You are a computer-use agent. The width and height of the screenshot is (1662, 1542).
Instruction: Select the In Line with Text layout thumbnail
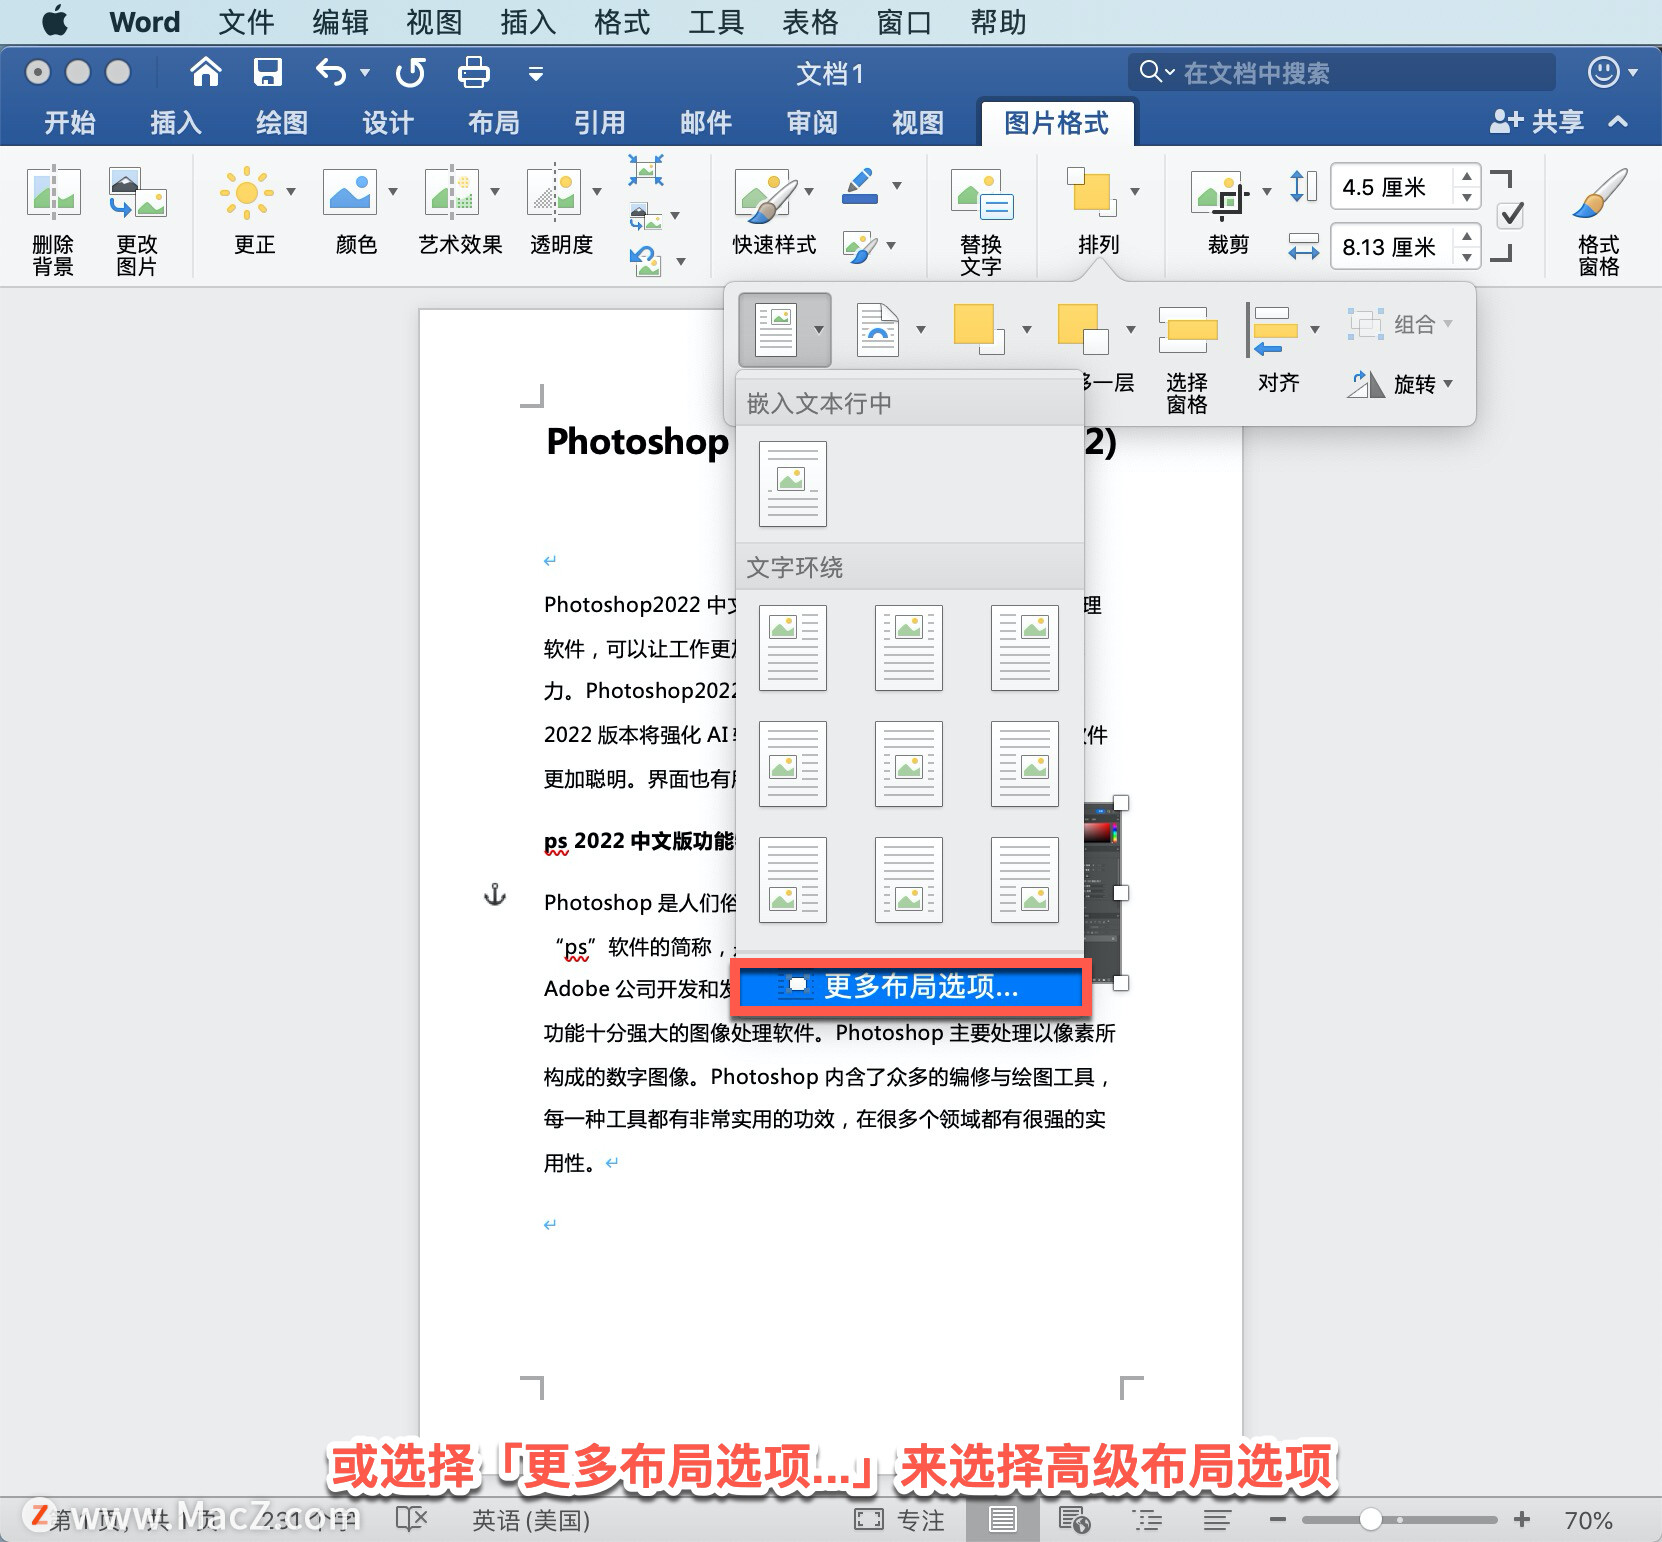(x=793, y=484)
